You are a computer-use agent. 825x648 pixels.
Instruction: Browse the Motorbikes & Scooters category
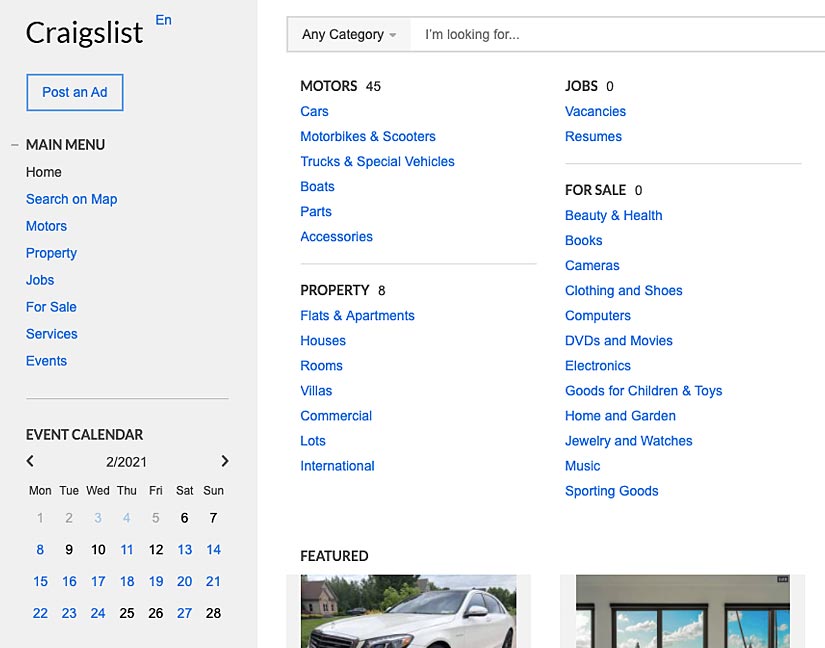point(368,136)
